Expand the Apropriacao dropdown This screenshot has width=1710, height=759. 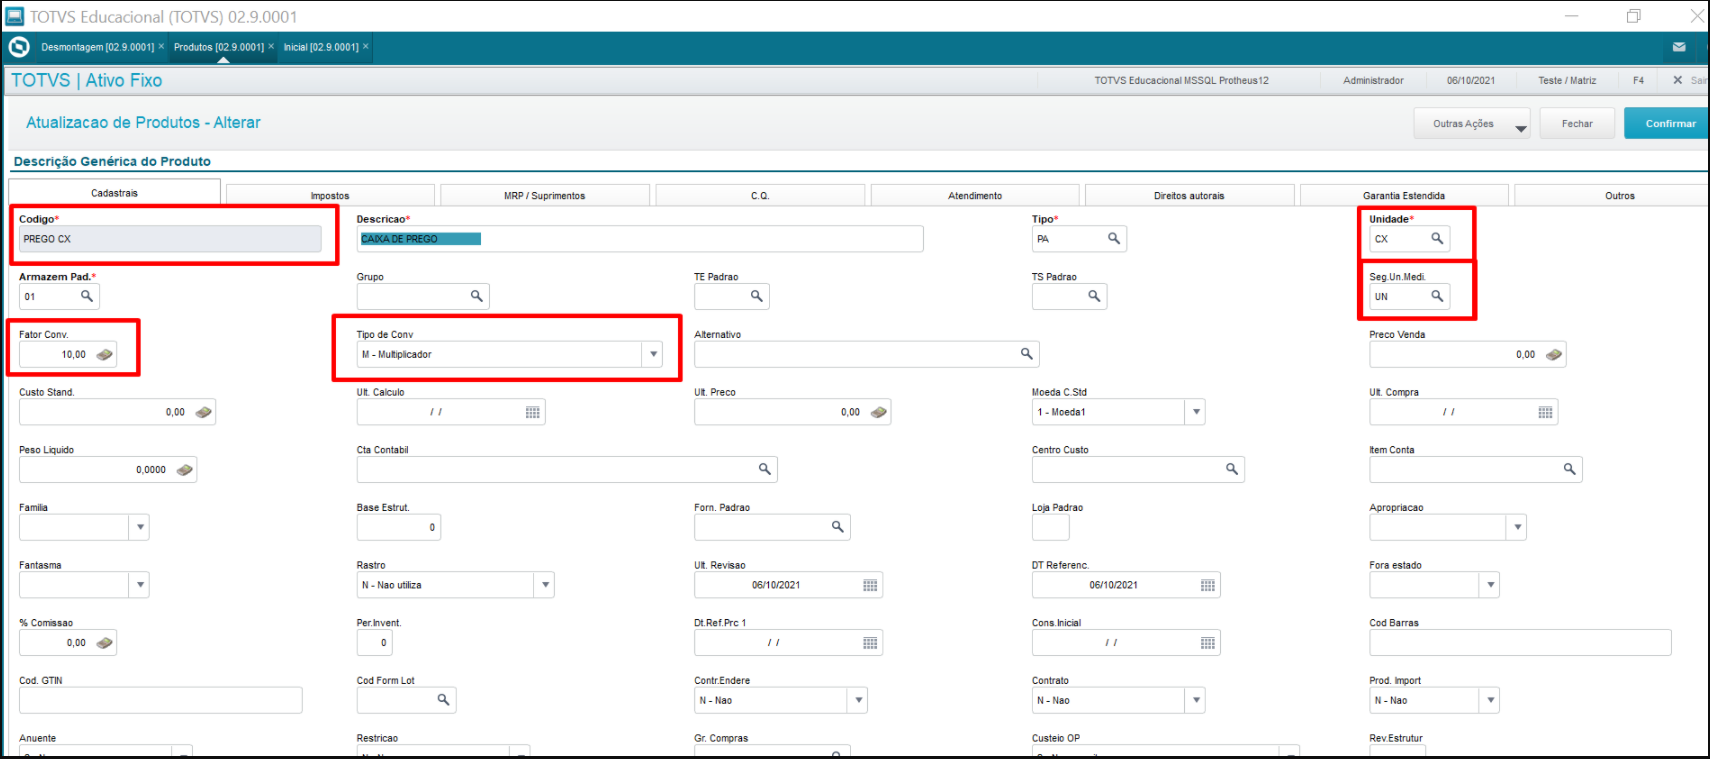point(1517,527)
